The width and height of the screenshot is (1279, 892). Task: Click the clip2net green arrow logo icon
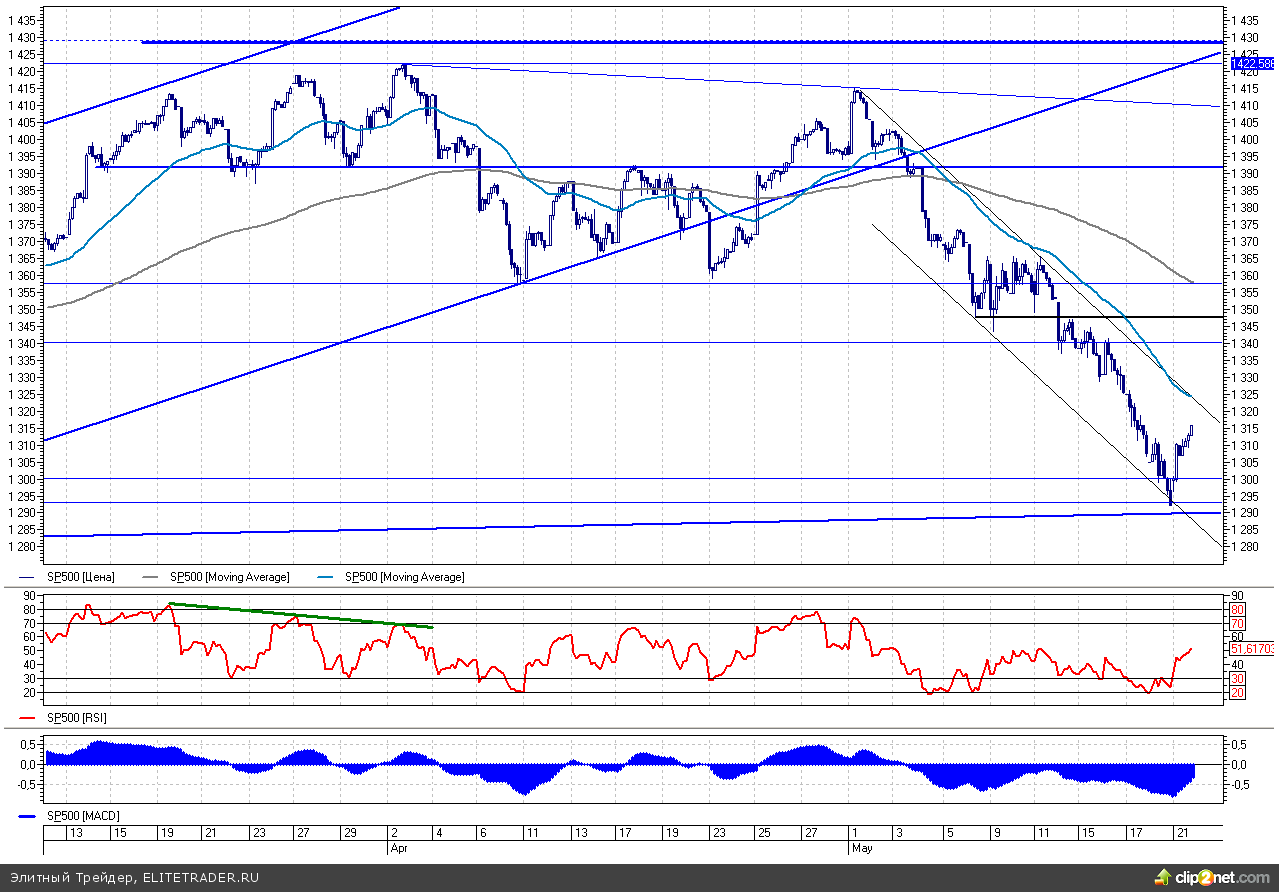(x=1162, y=877)
